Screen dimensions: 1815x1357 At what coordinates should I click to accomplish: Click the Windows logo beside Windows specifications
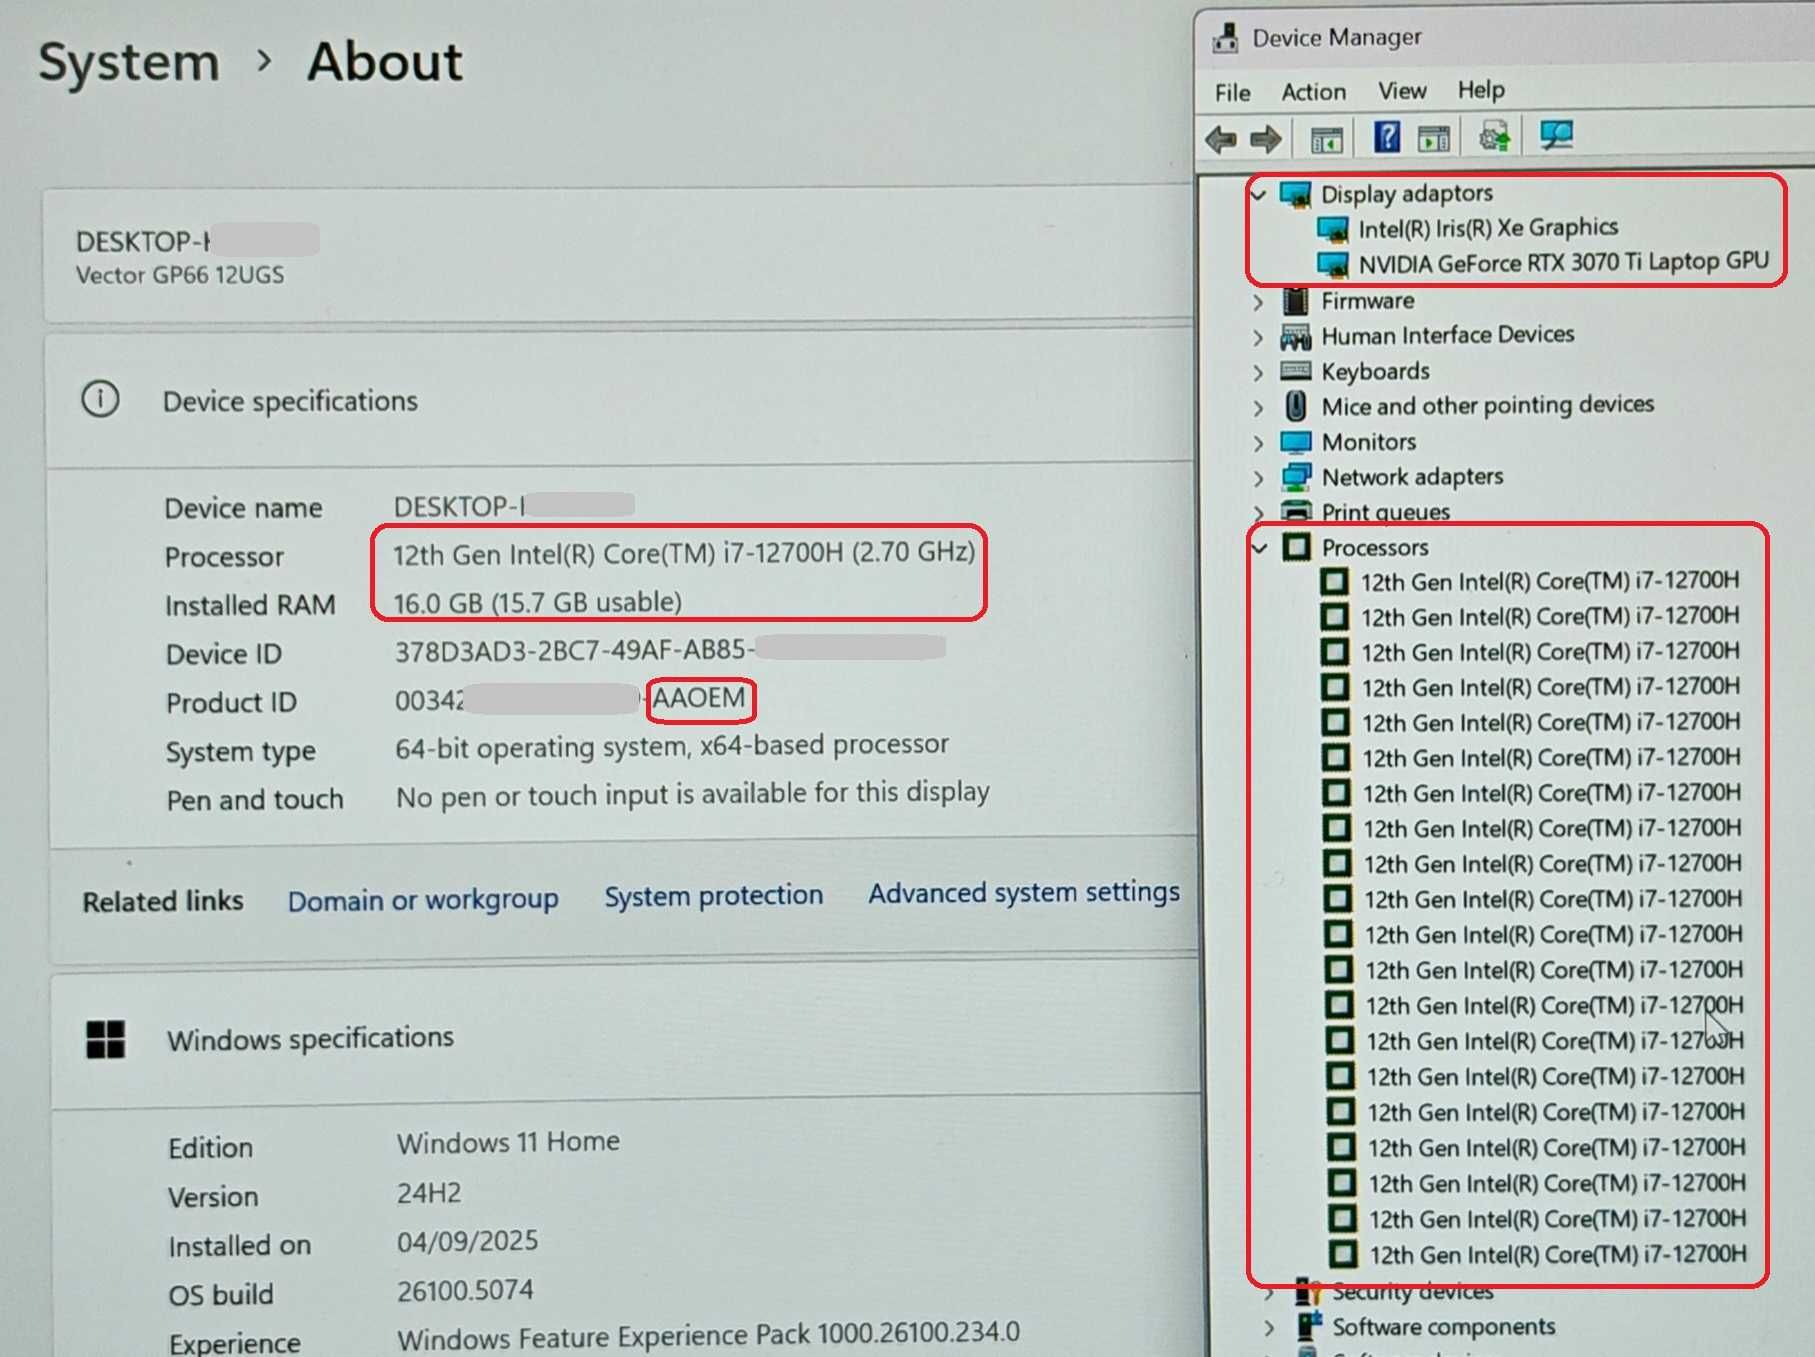pyautogui.click(x=106, y=1039)
